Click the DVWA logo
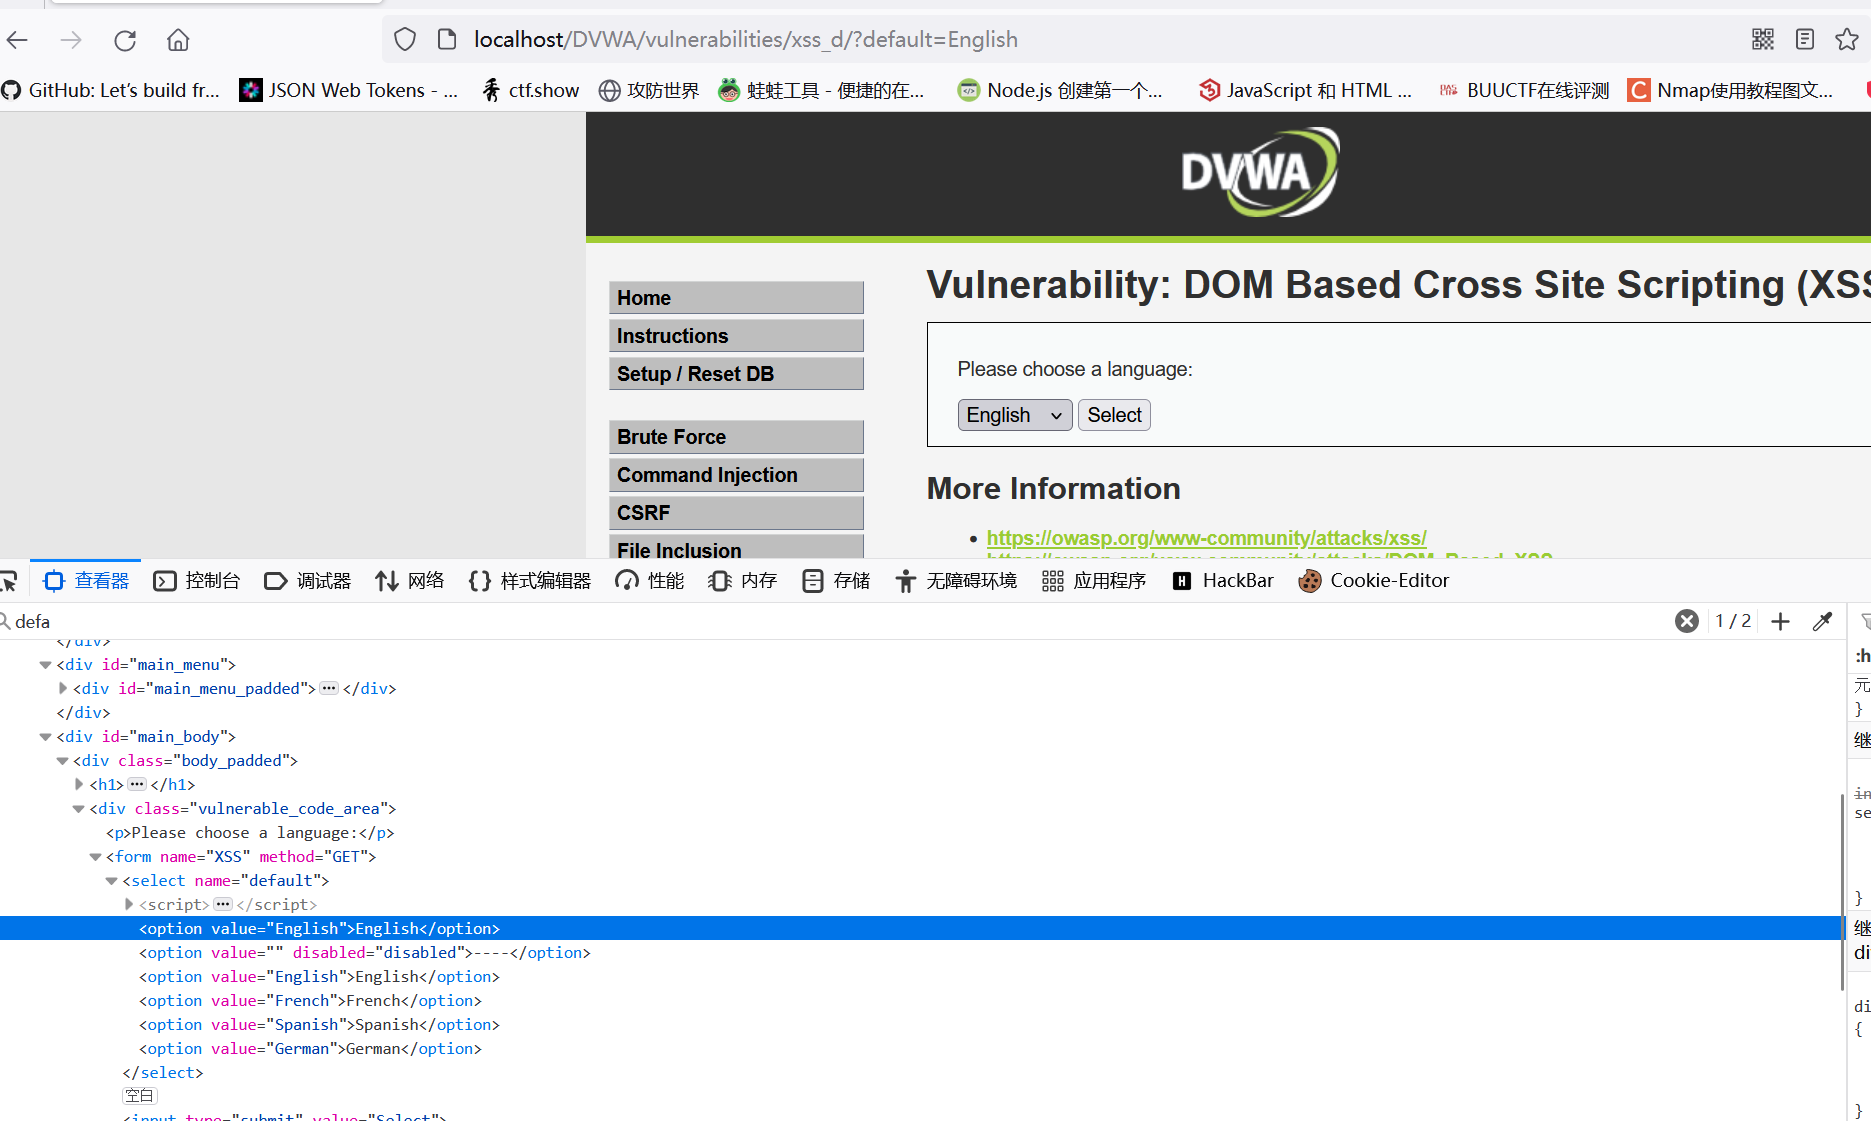The image size is (1871, 1121). point(1259,172)
